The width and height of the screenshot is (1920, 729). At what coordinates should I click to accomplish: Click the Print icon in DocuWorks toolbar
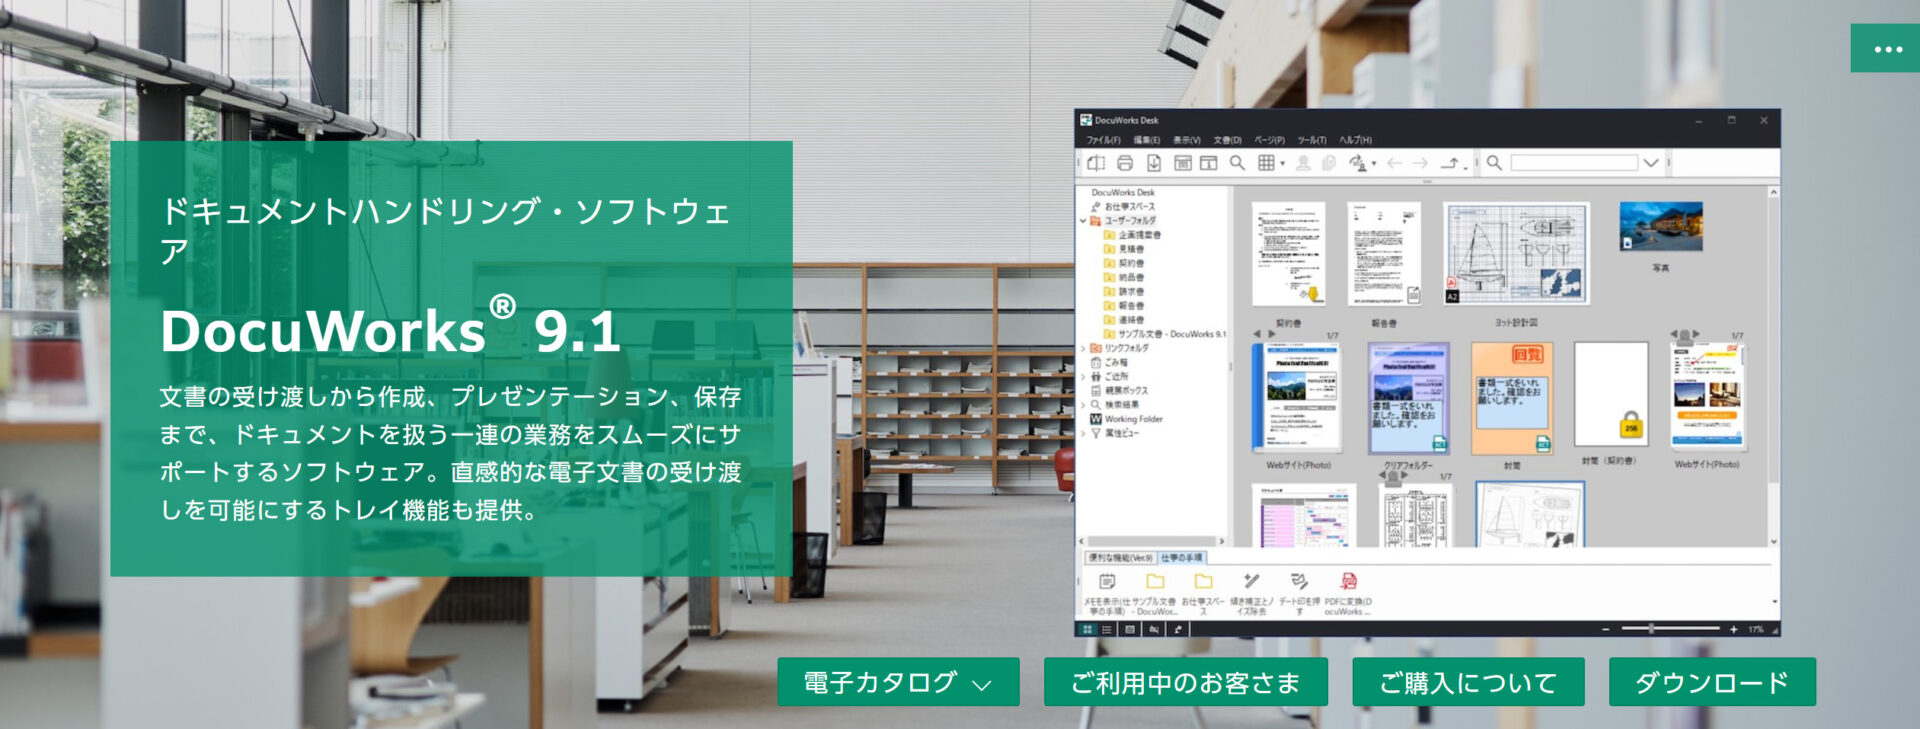coord(1125,163)
